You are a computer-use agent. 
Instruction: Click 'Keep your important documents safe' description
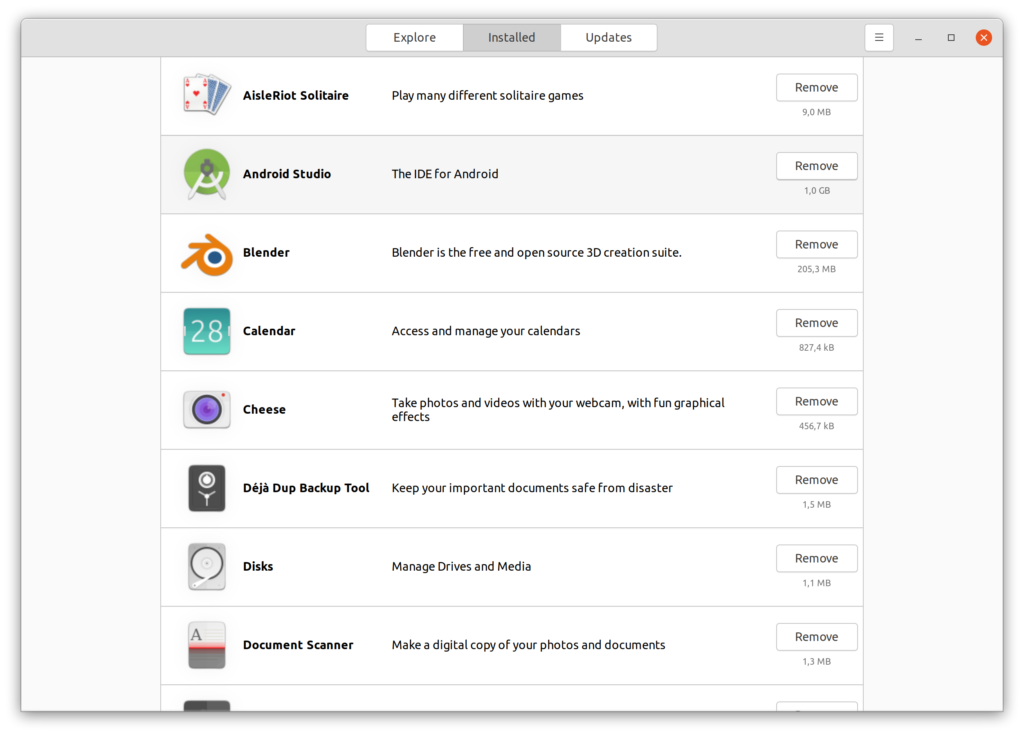tap(532, 488)
